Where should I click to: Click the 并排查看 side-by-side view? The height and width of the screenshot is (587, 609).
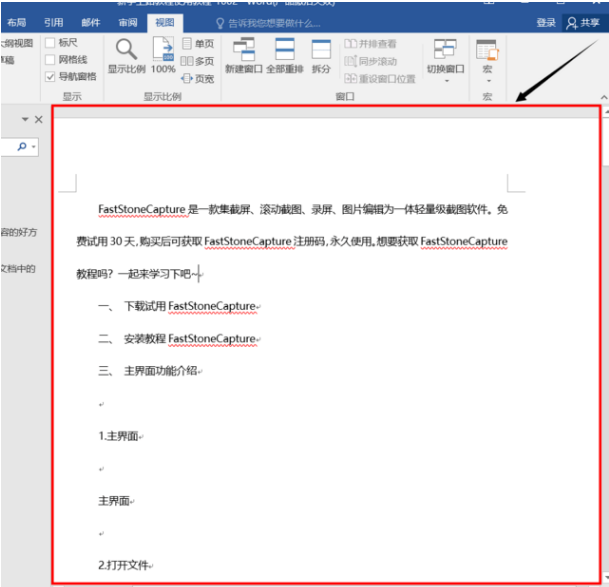click(x=370, y=44)
